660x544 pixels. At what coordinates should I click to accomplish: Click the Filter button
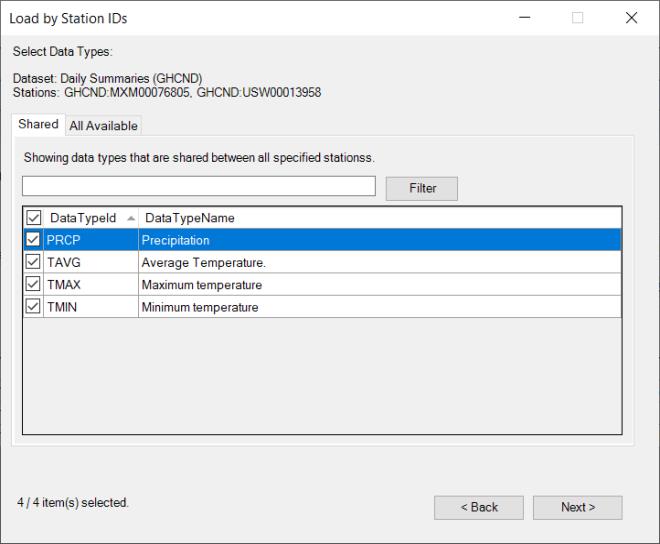pyautogui.click(x=422, y=188)
